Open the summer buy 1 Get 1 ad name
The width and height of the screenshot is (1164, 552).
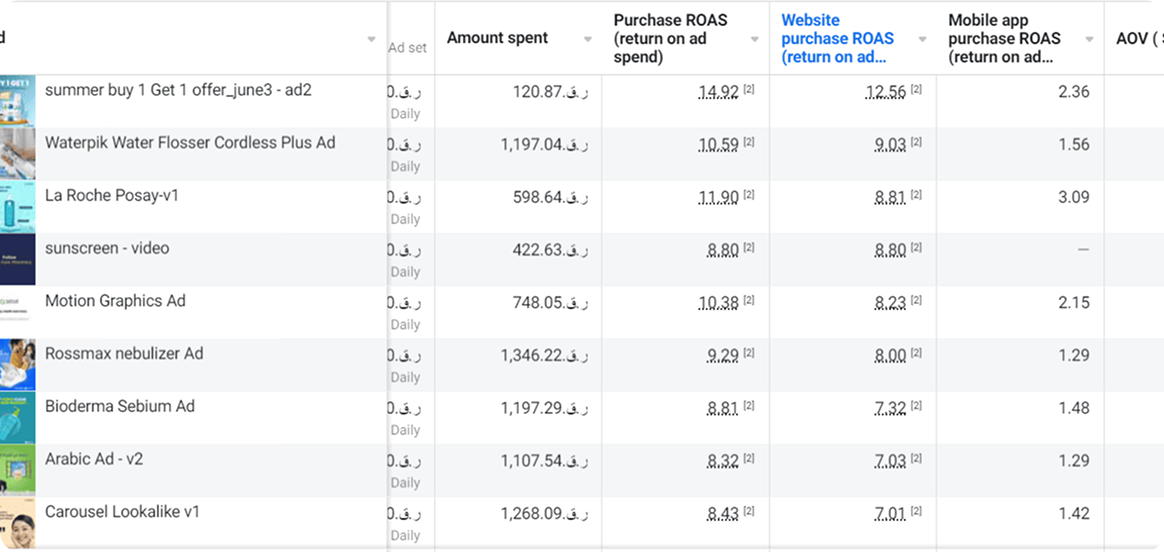click(x=178, y=90)
